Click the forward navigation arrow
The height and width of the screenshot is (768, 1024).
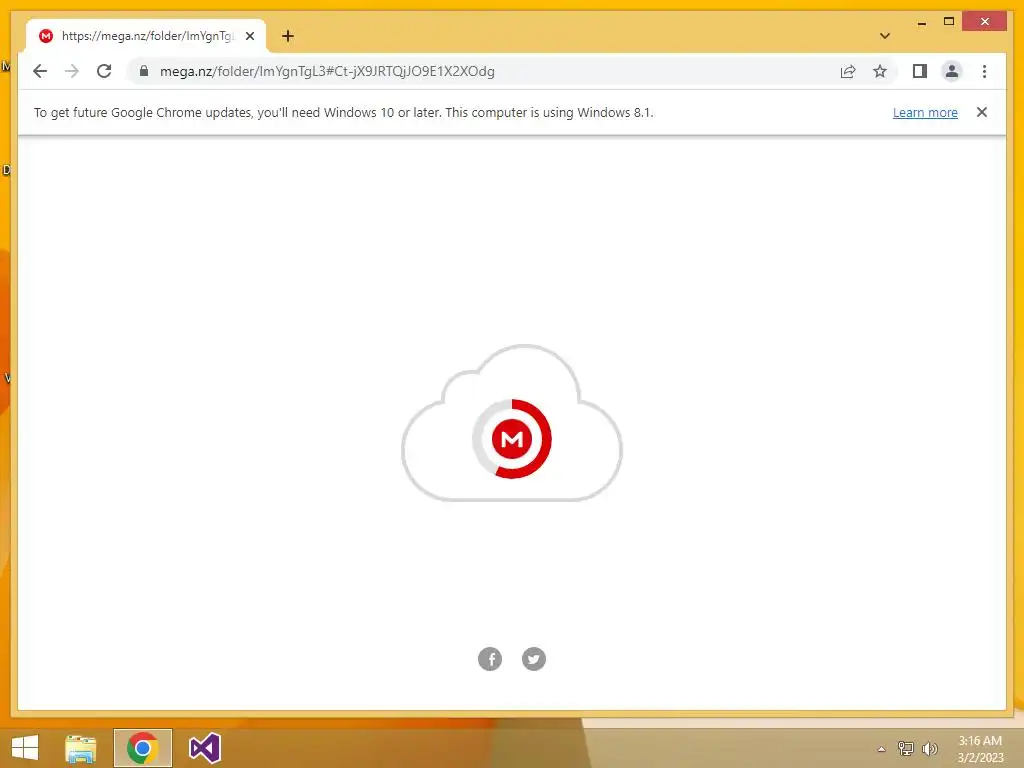pos(72,71)
